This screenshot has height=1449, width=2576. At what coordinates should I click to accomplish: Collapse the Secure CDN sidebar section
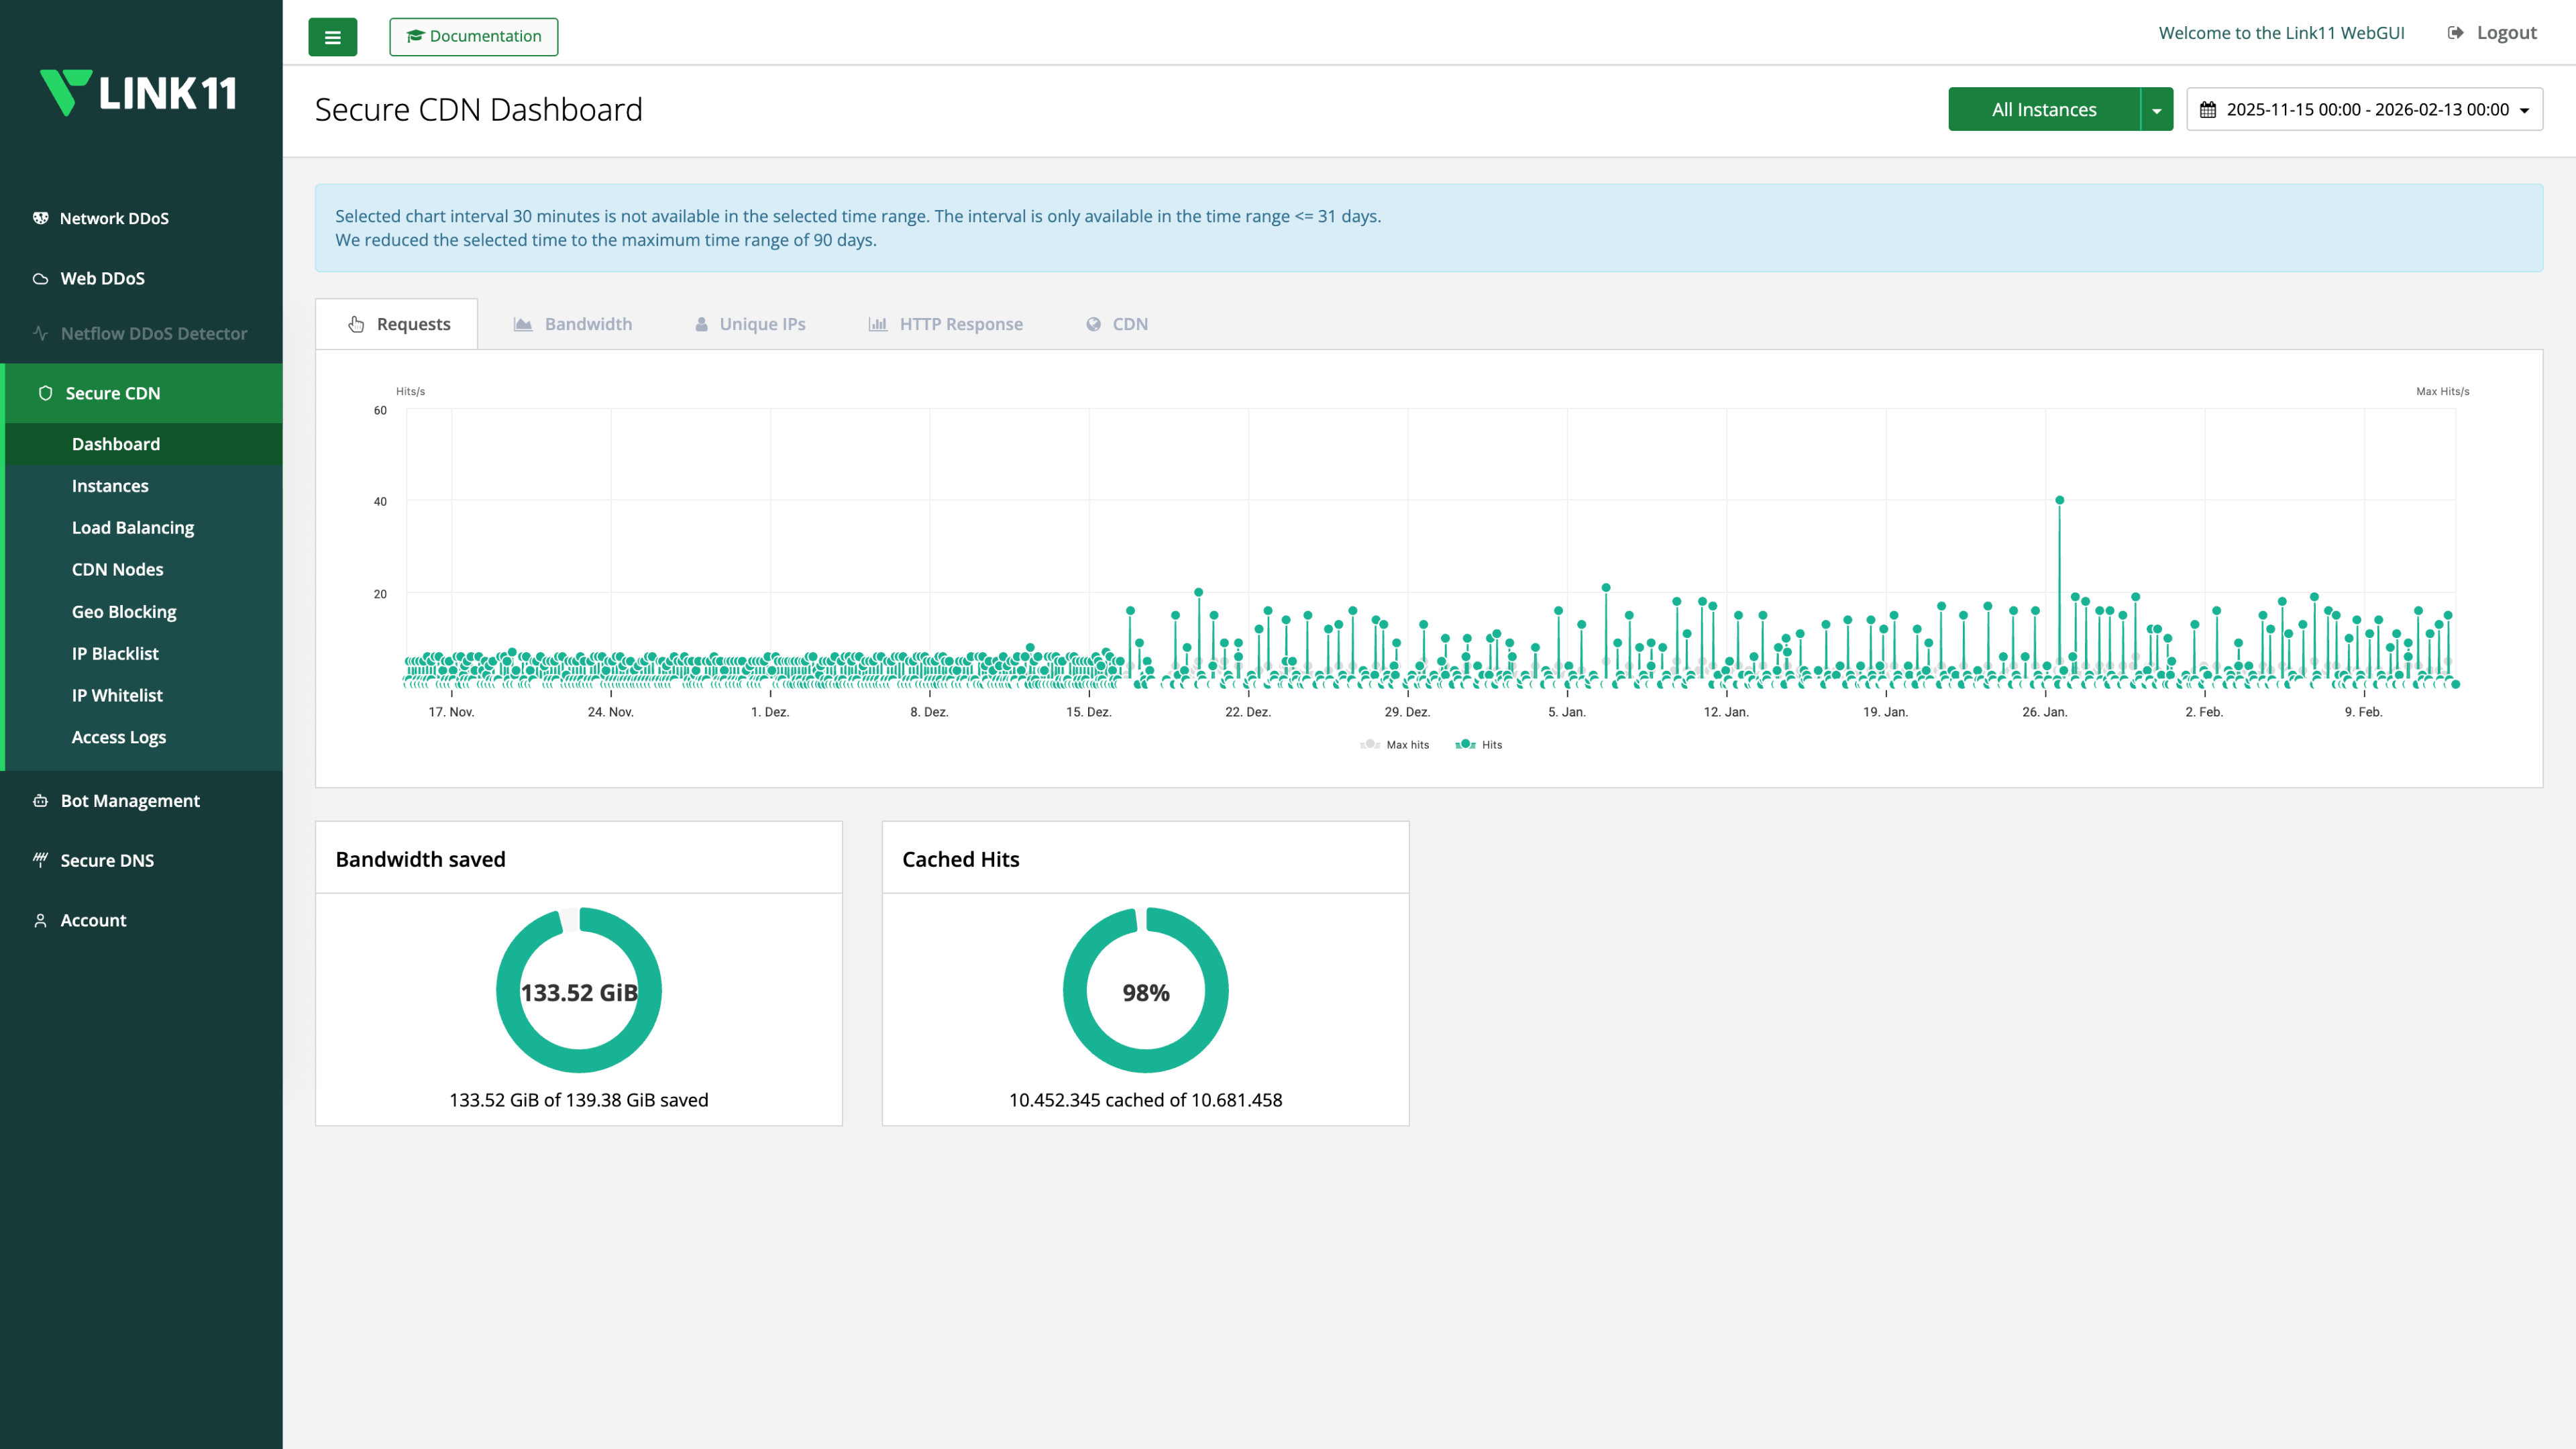[112, 393]
